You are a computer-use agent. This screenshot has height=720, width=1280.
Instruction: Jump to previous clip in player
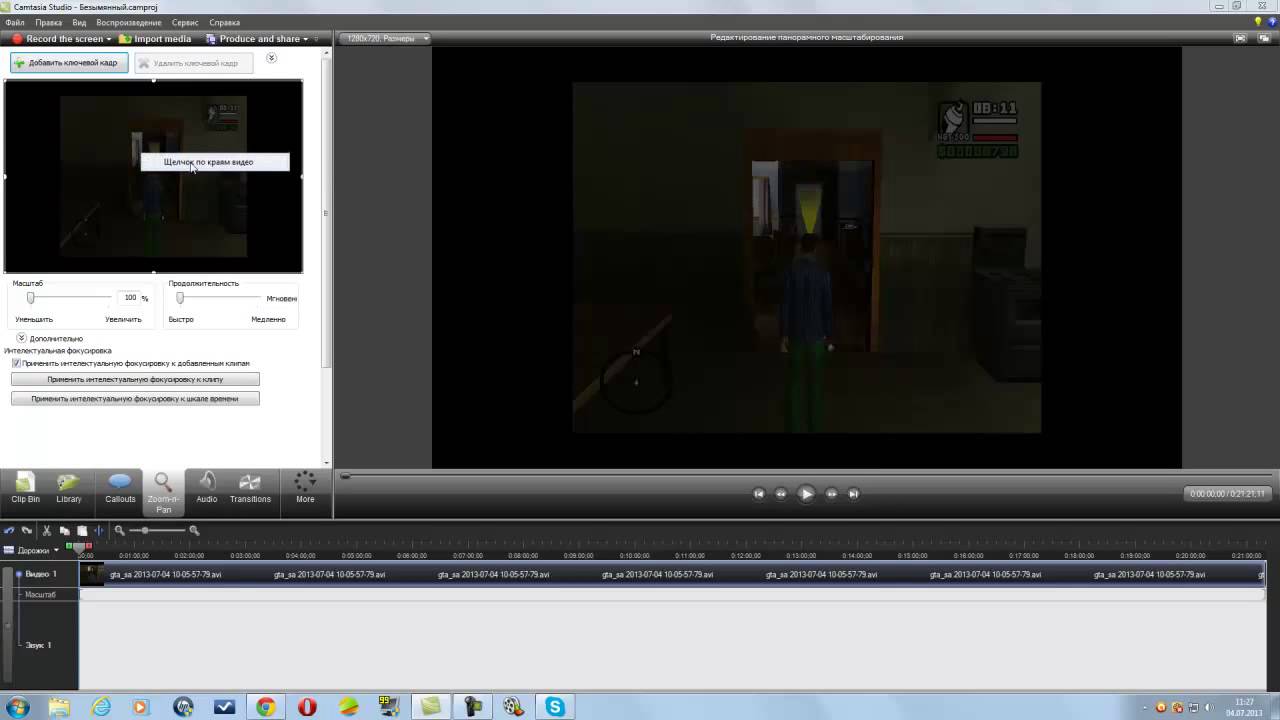point(758,493)
